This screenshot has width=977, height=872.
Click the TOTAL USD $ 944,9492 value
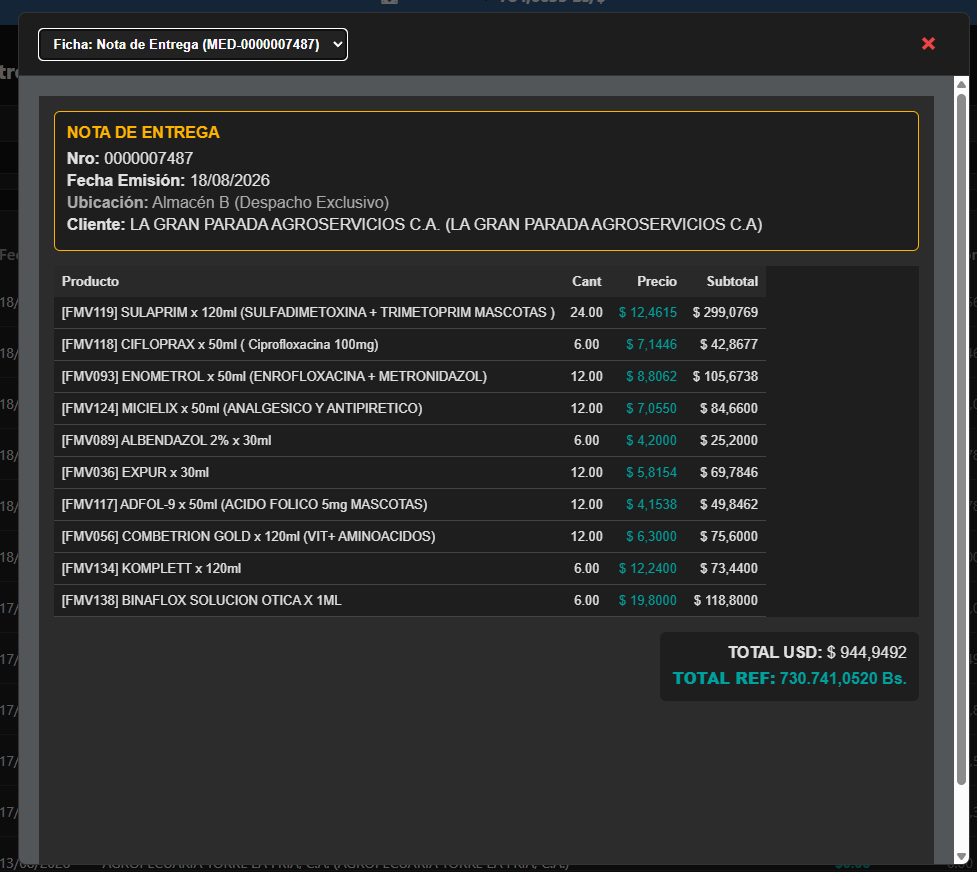pyautogui.click(x=866, y=653)
